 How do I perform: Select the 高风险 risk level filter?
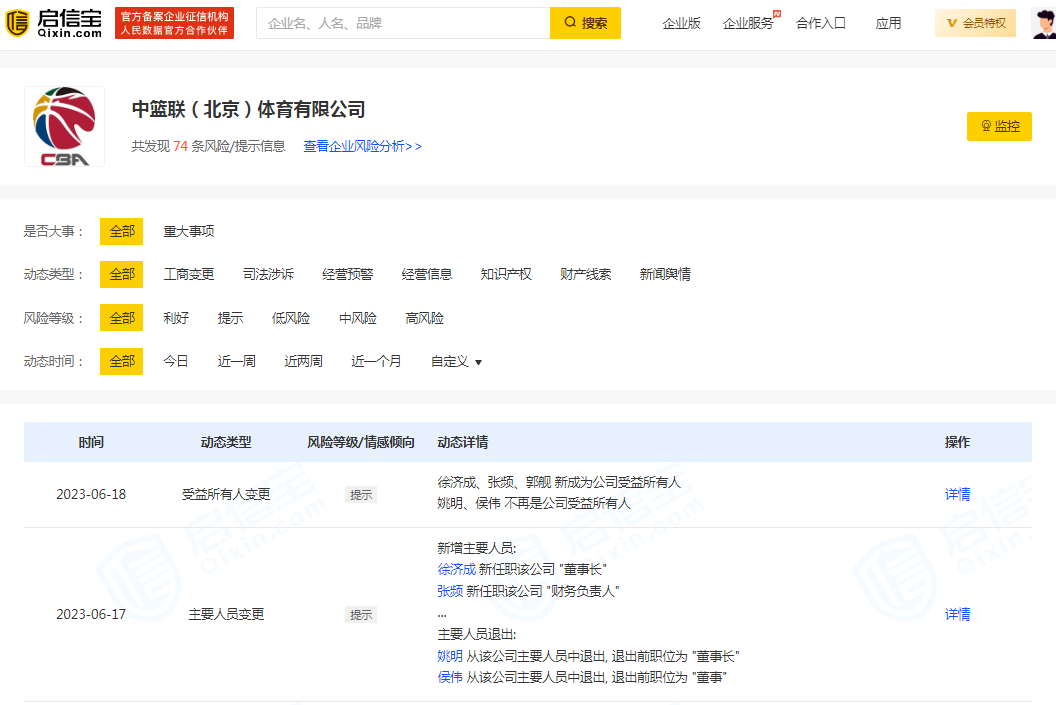423,317
